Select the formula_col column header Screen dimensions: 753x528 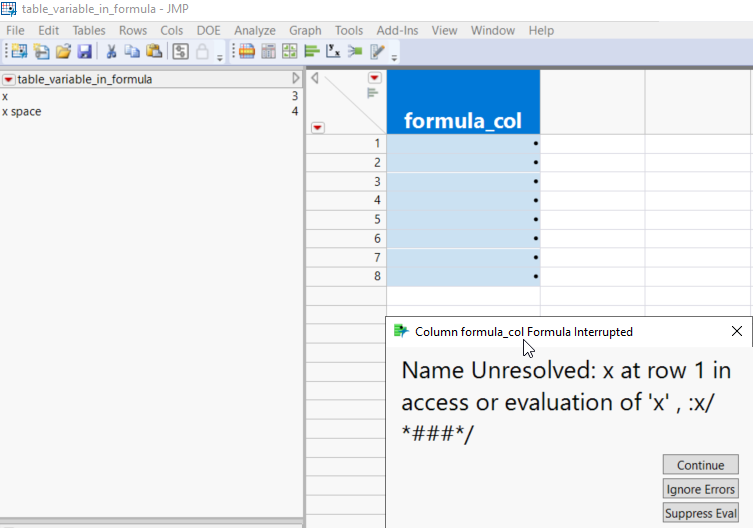[463, 121]
